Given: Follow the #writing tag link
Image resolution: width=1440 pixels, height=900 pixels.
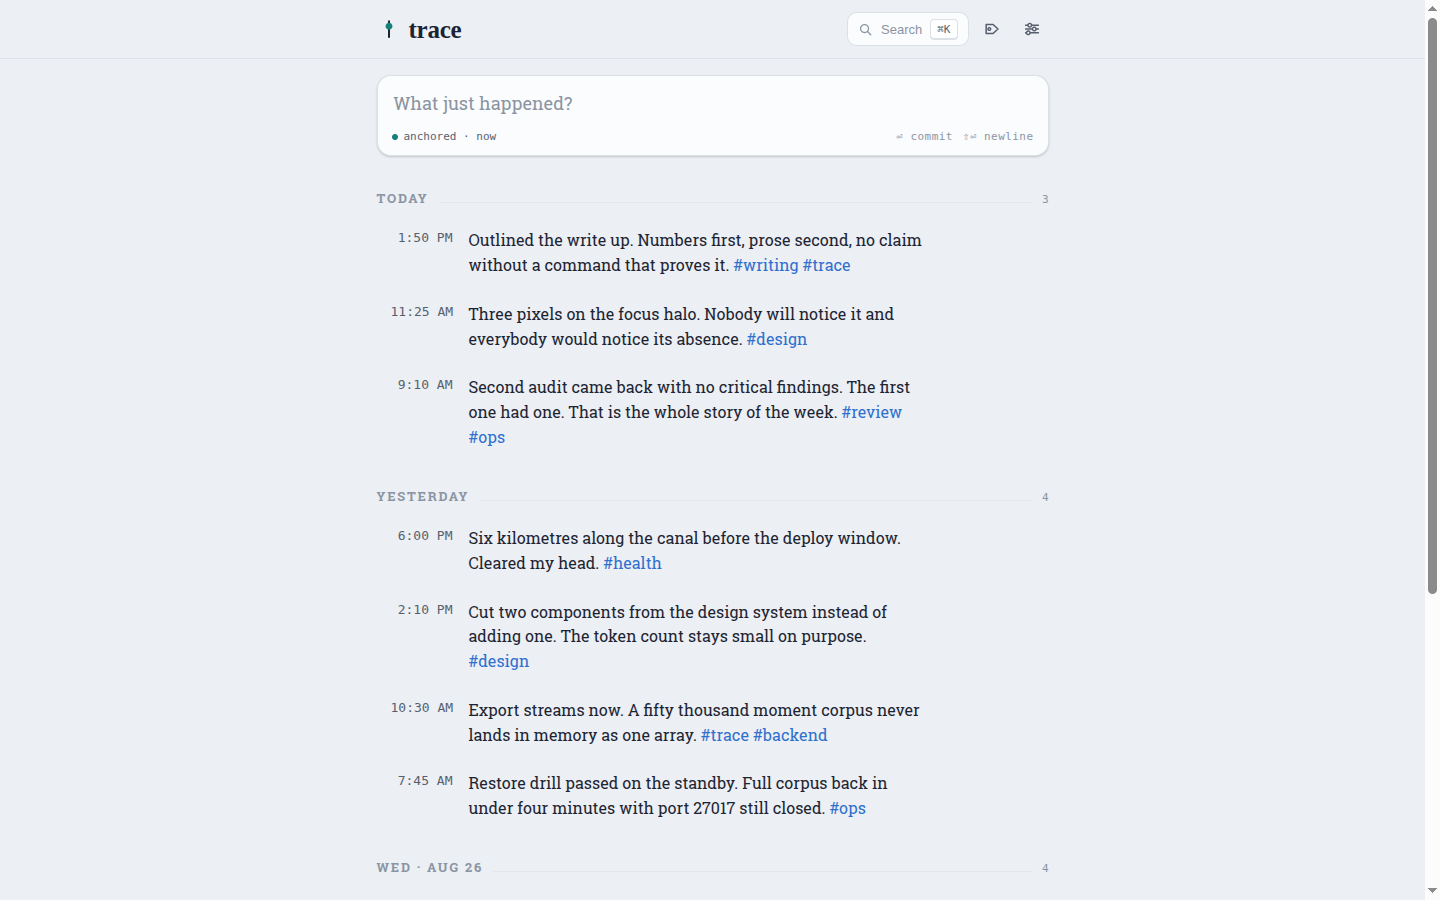Looking at the screenshot, I should pyautogui.click(x=766, y=265).
